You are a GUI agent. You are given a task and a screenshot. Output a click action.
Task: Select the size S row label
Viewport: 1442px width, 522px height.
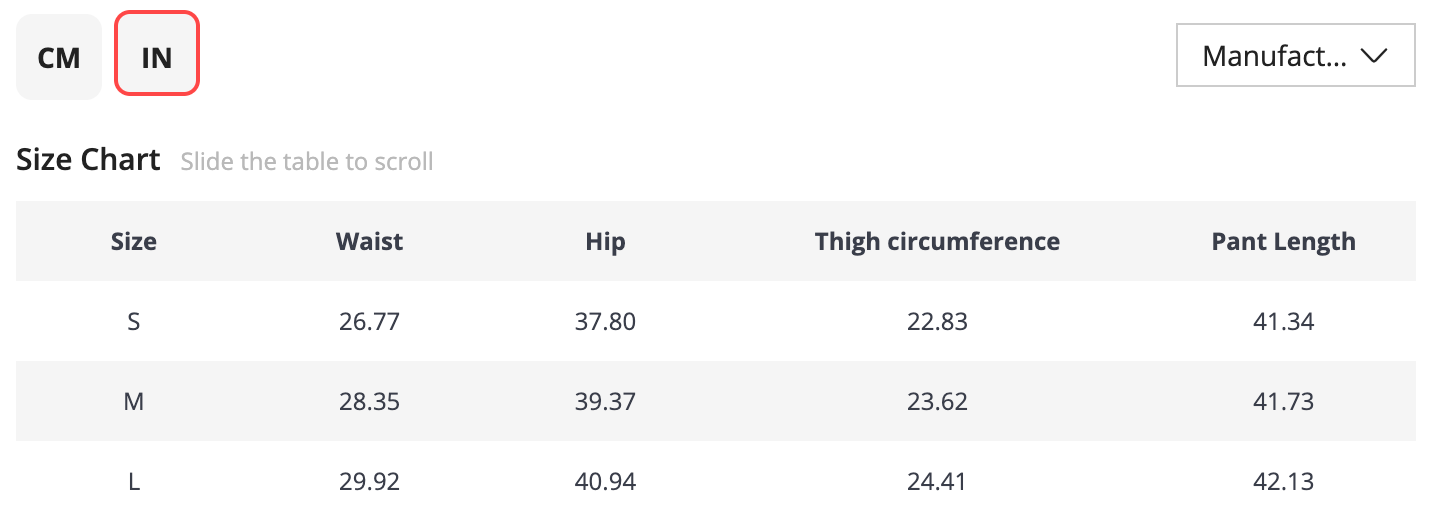click(134, 322)
